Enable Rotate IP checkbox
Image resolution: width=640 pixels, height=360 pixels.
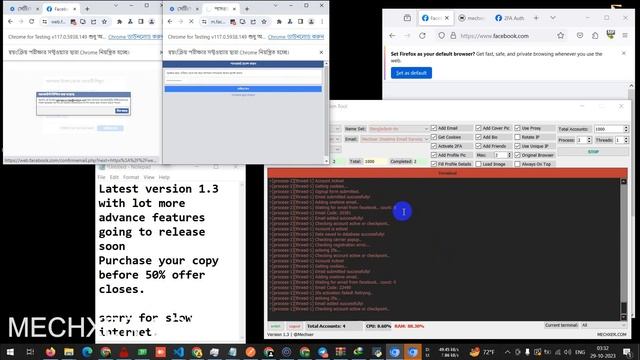(518, 137)
